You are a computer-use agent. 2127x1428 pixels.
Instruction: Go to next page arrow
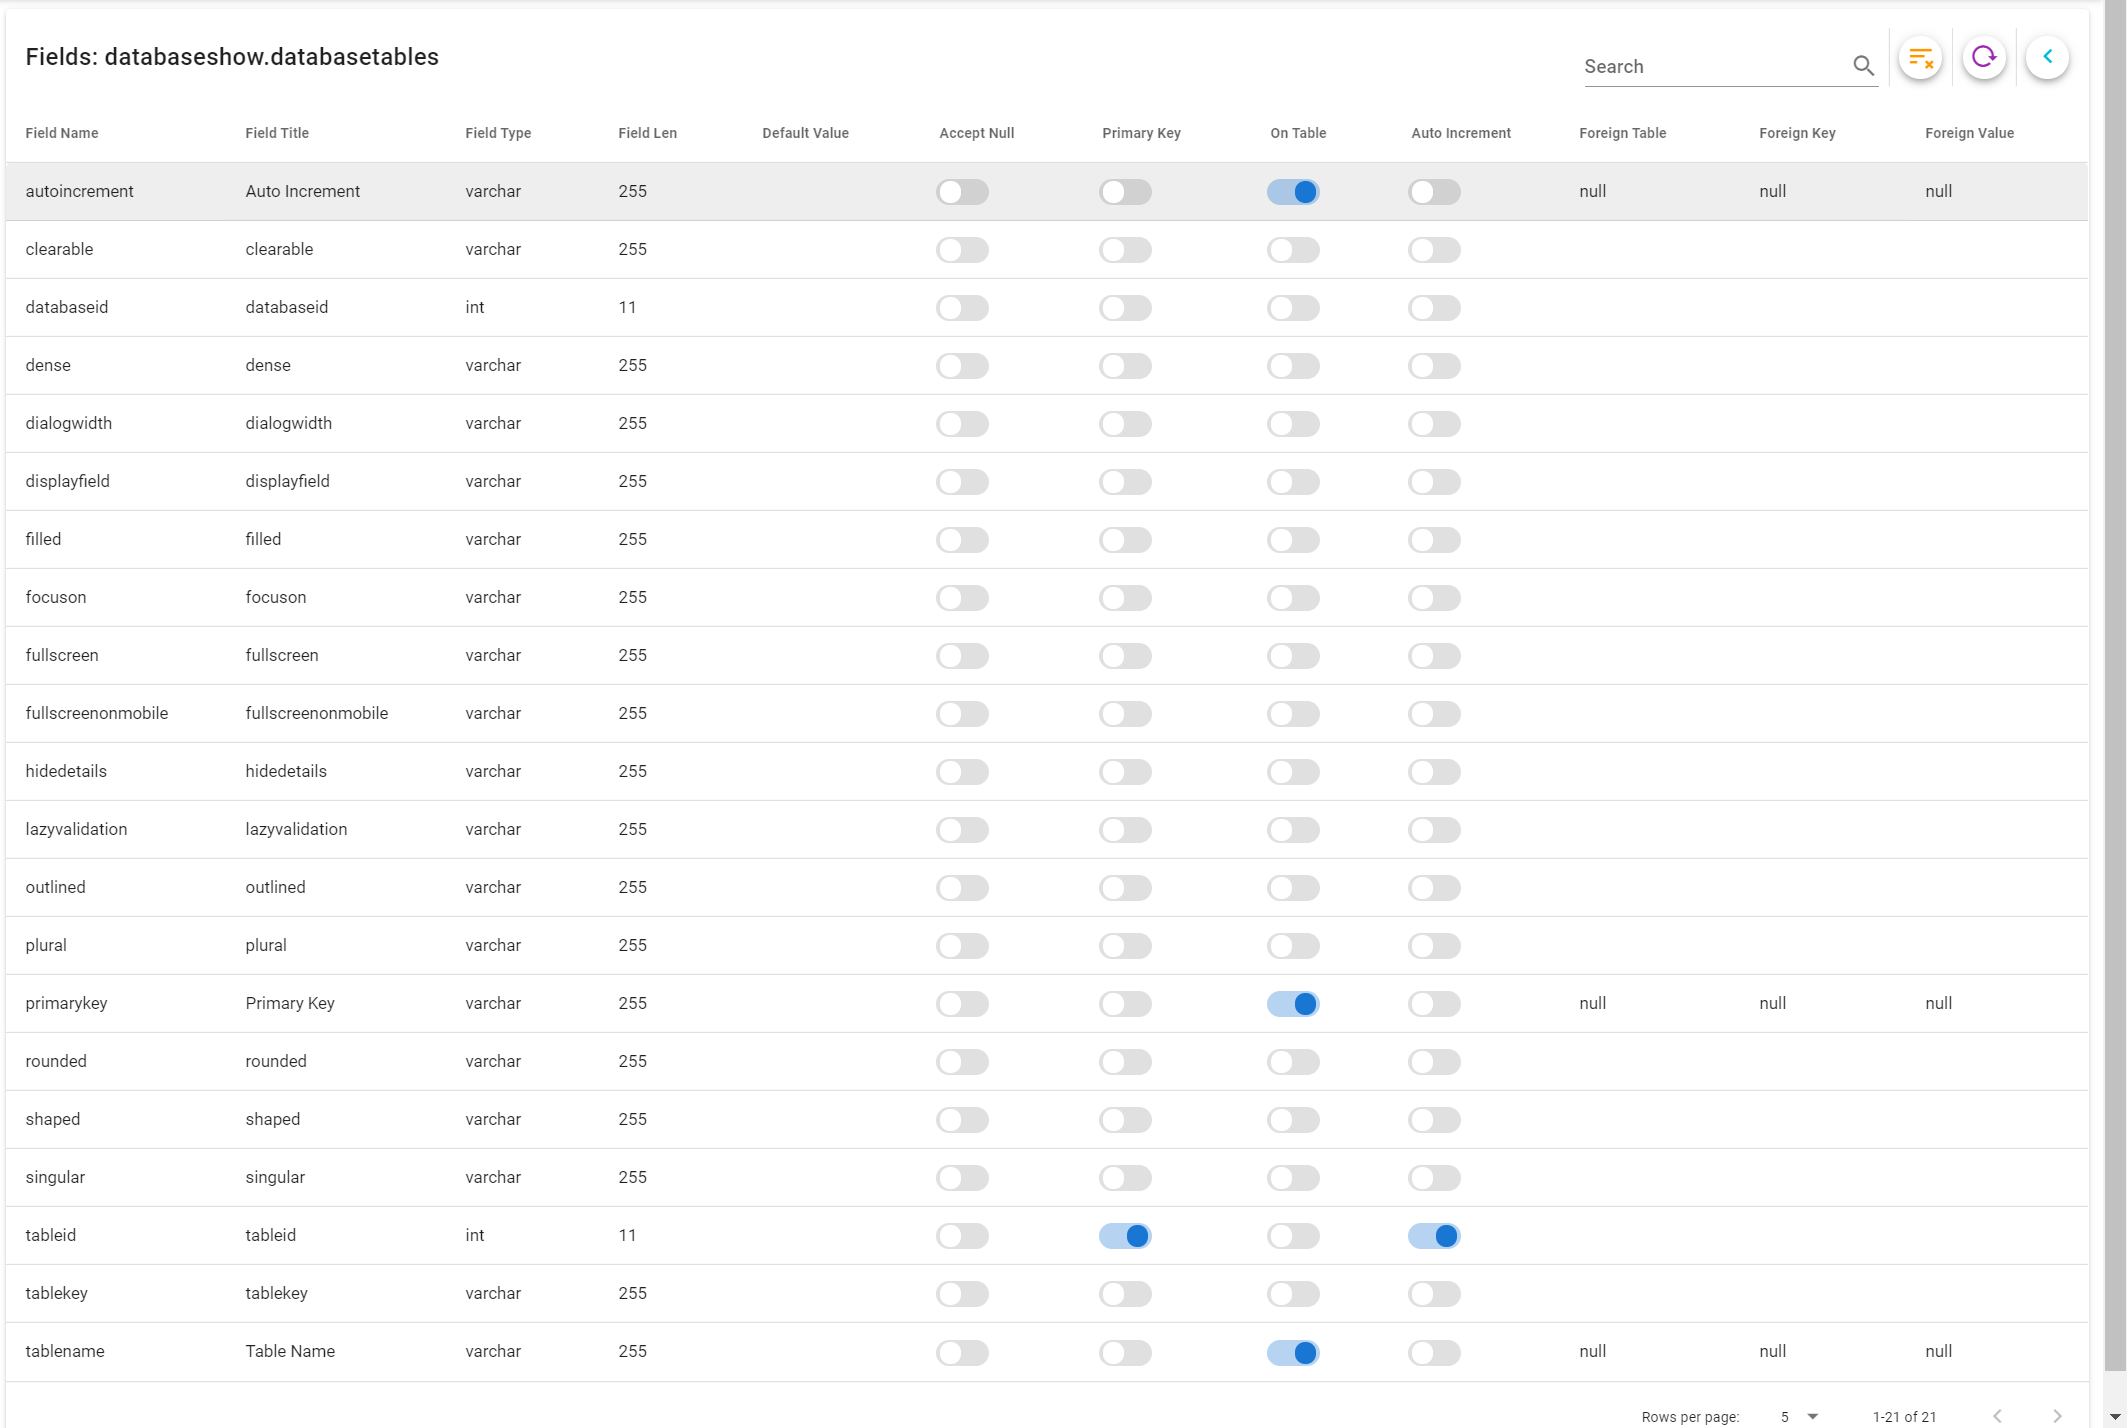pos(2057,1416)
